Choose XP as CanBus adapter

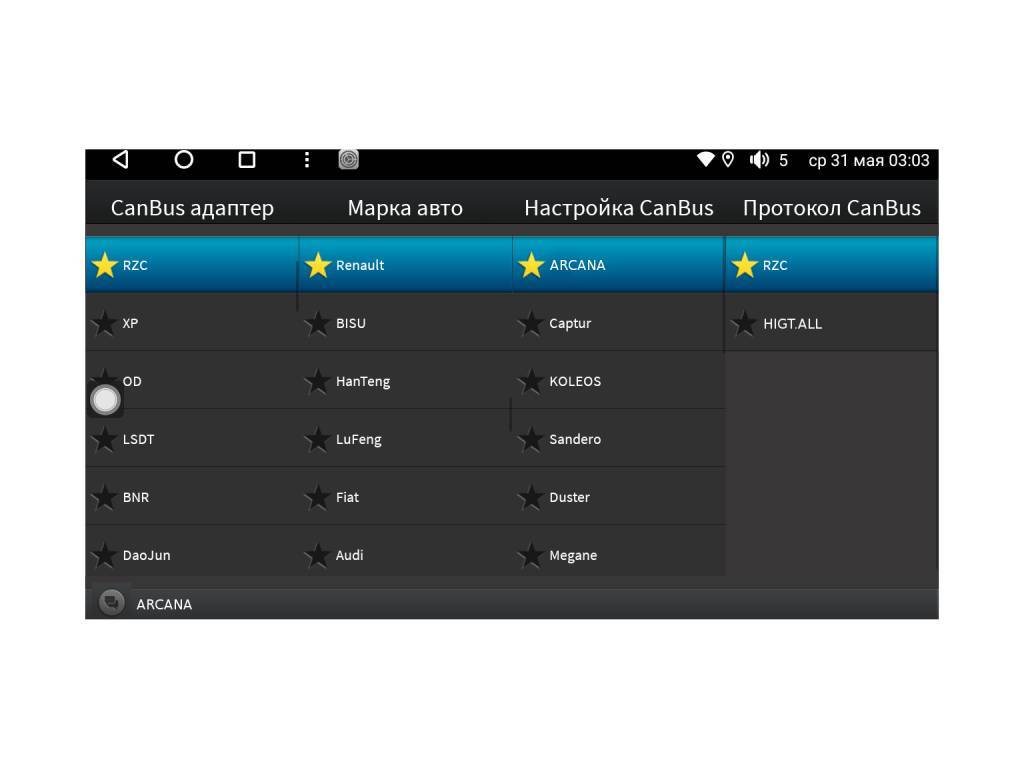coord(192,323)
